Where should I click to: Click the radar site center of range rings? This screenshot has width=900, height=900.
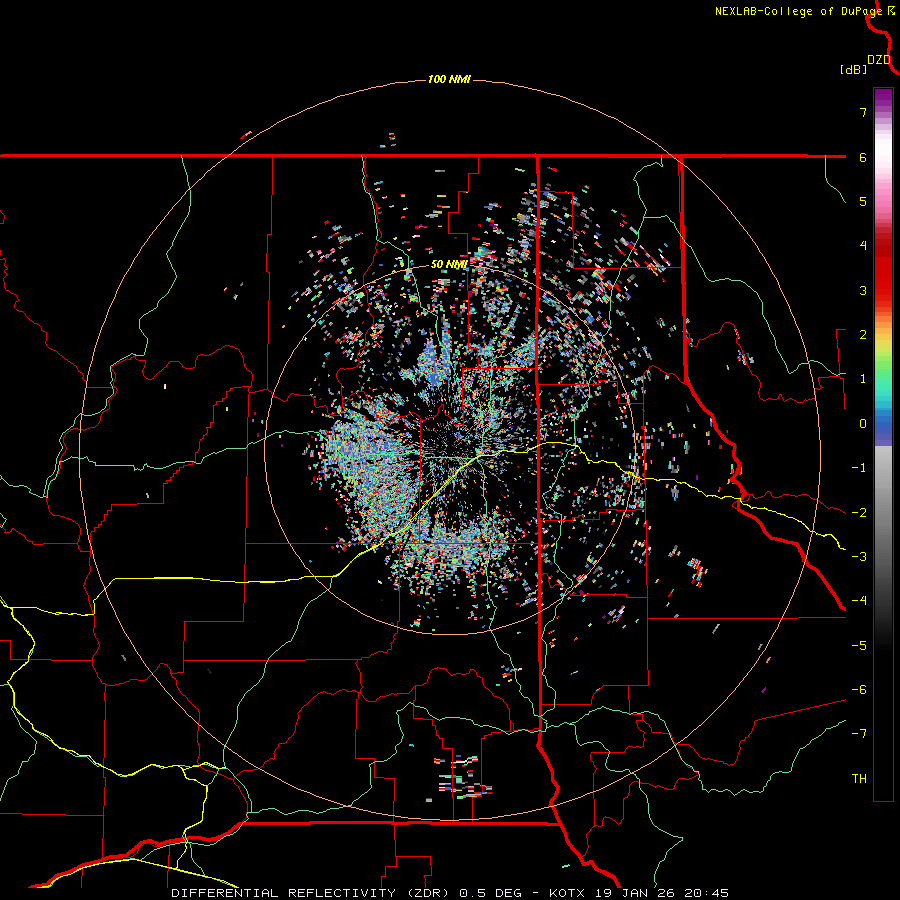point(449,450)
